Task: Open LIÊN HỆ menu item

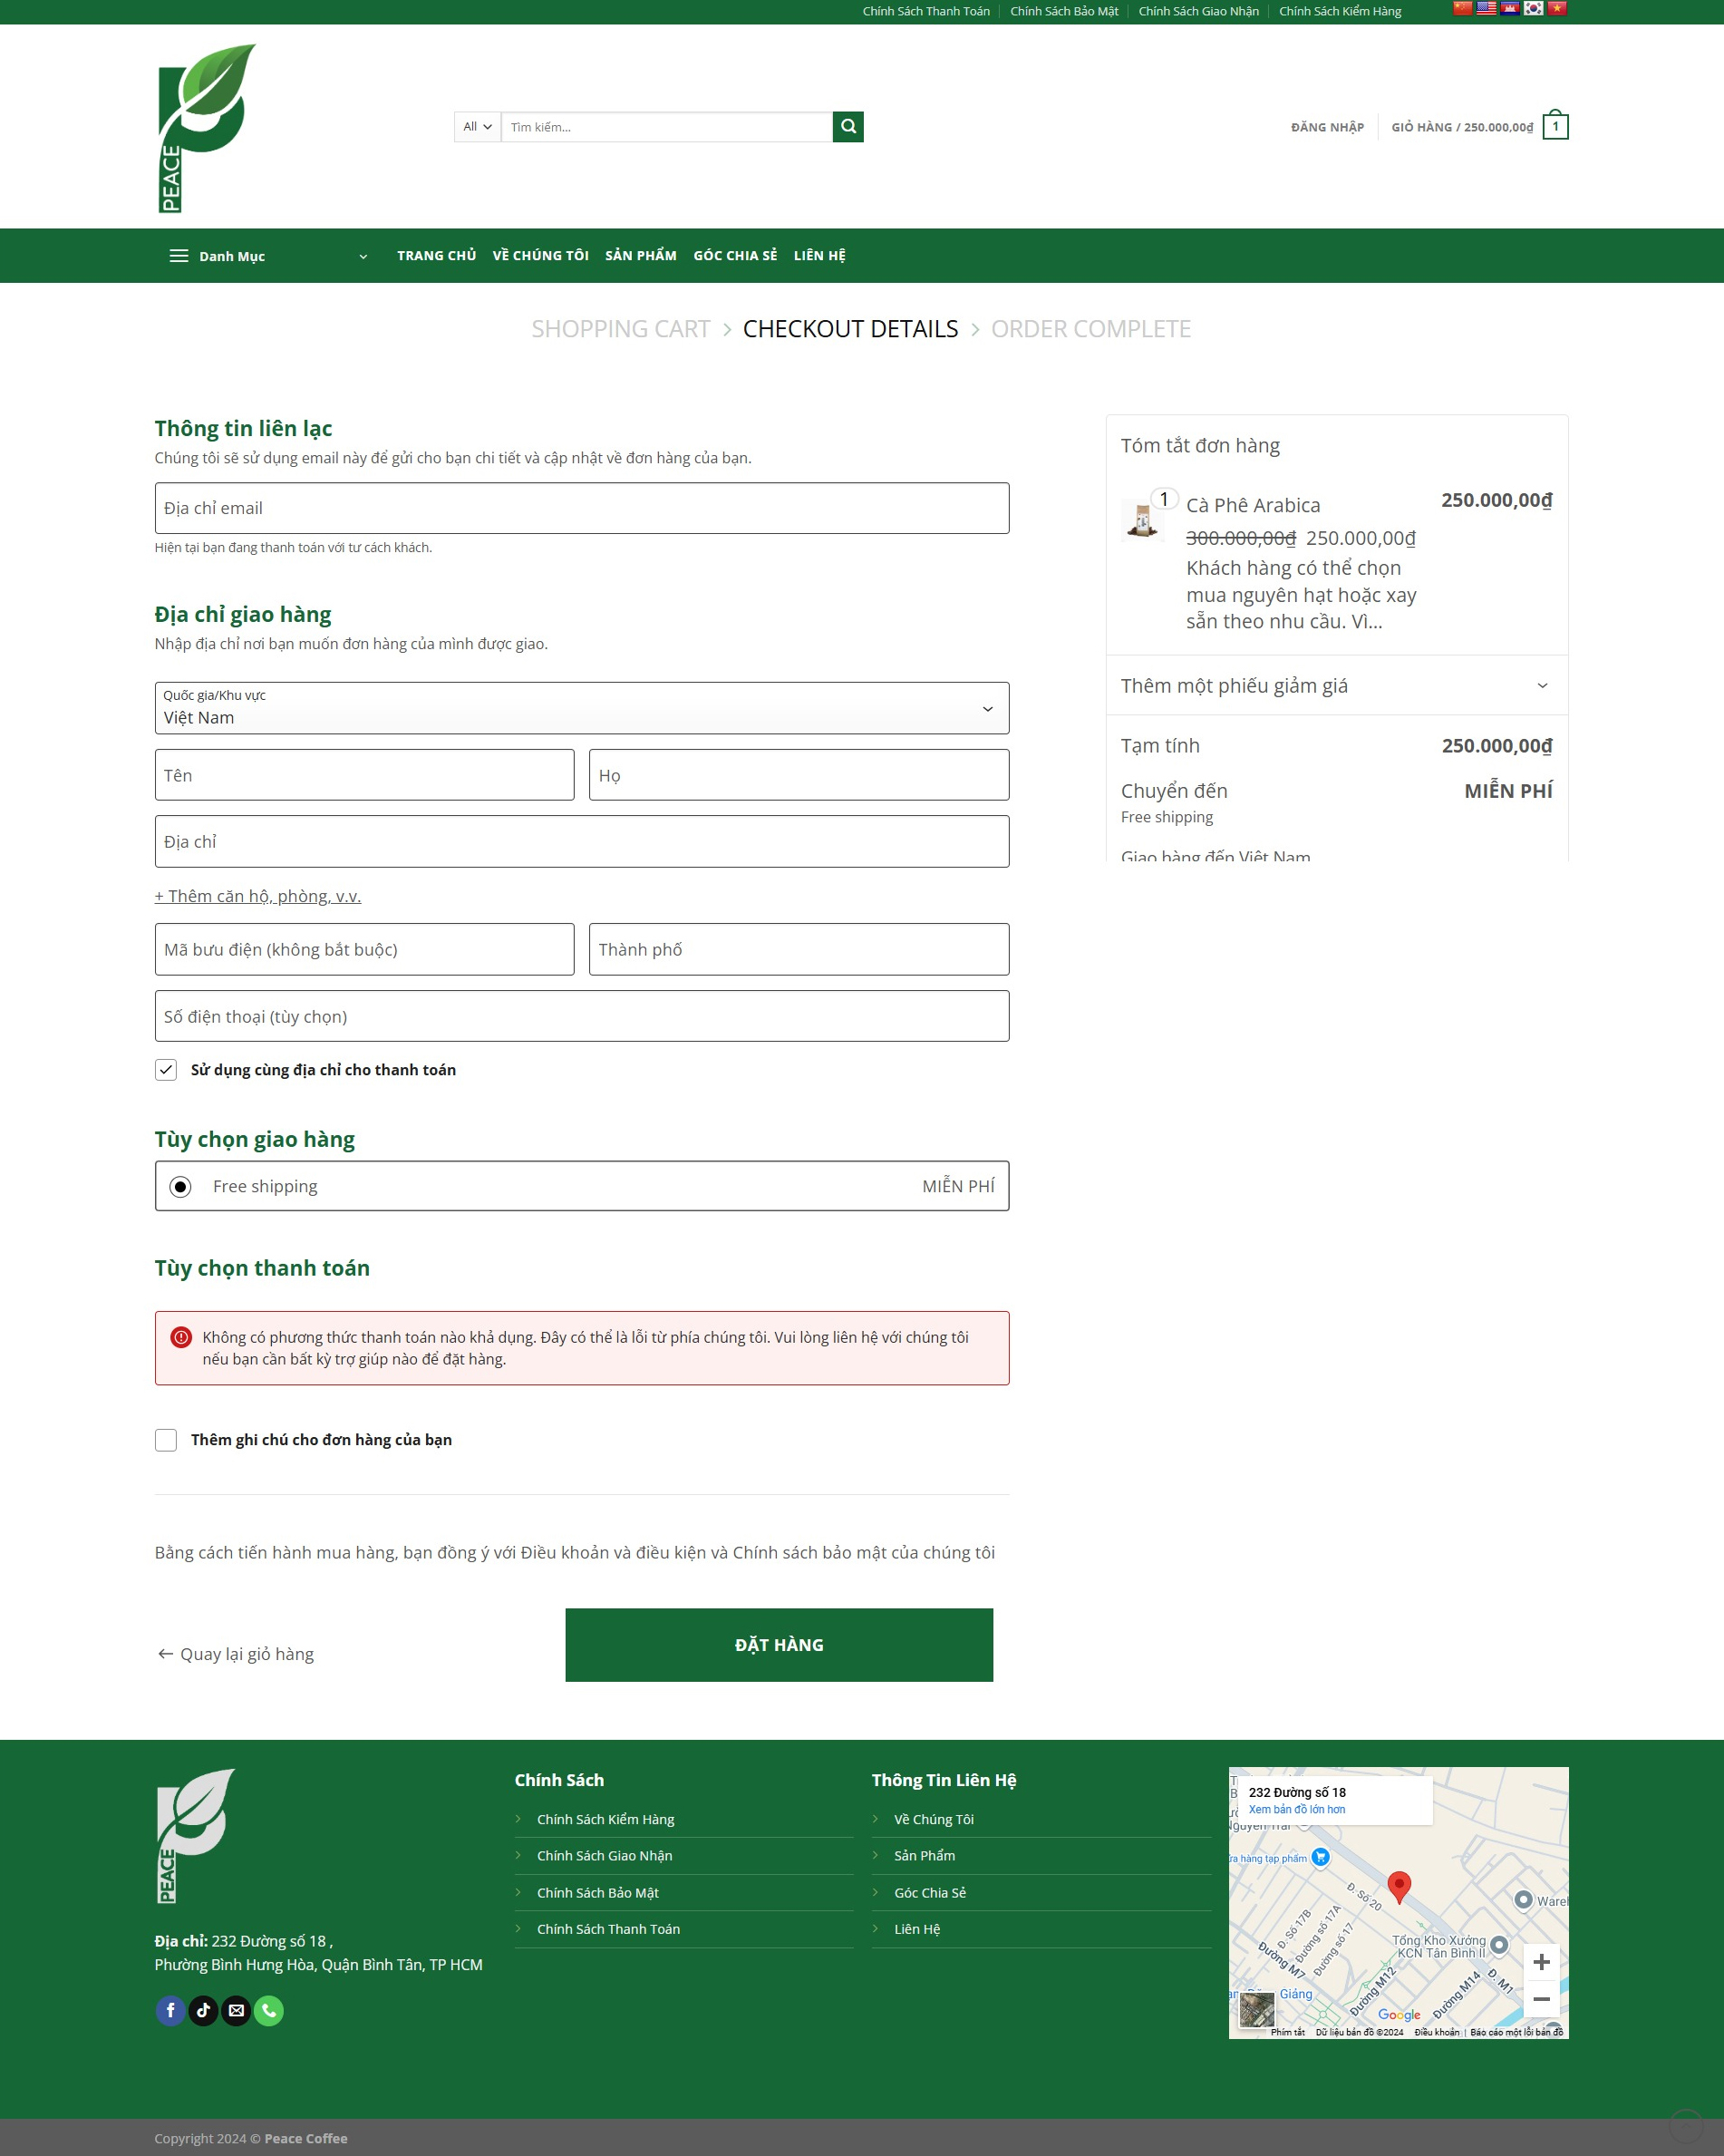Action: [820, 256]
